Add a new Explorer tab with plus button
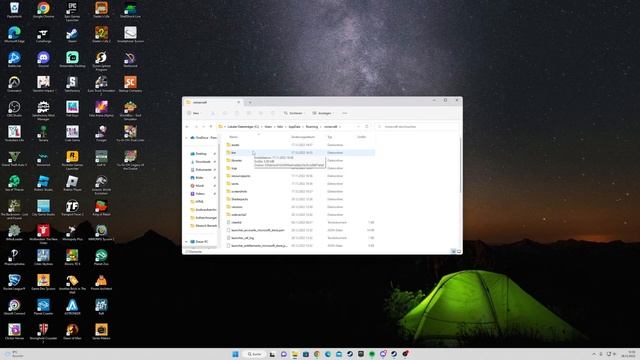The image size is (640, 360). [250, 102]
